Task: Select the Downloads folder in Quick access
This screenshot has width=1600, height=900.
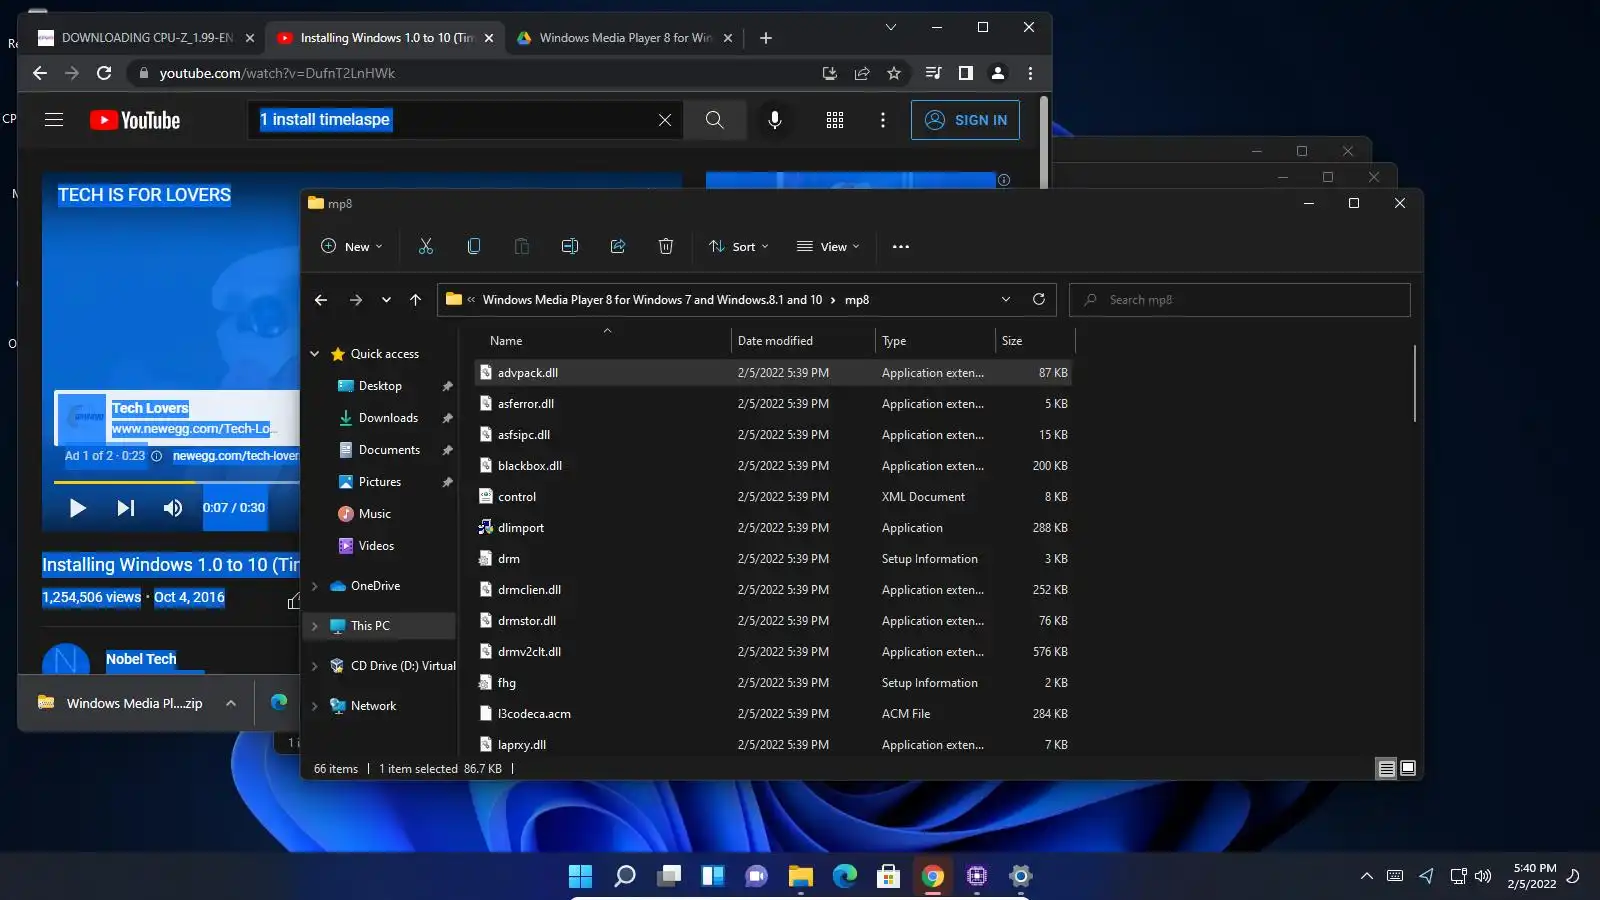Action: pos(388,418)
